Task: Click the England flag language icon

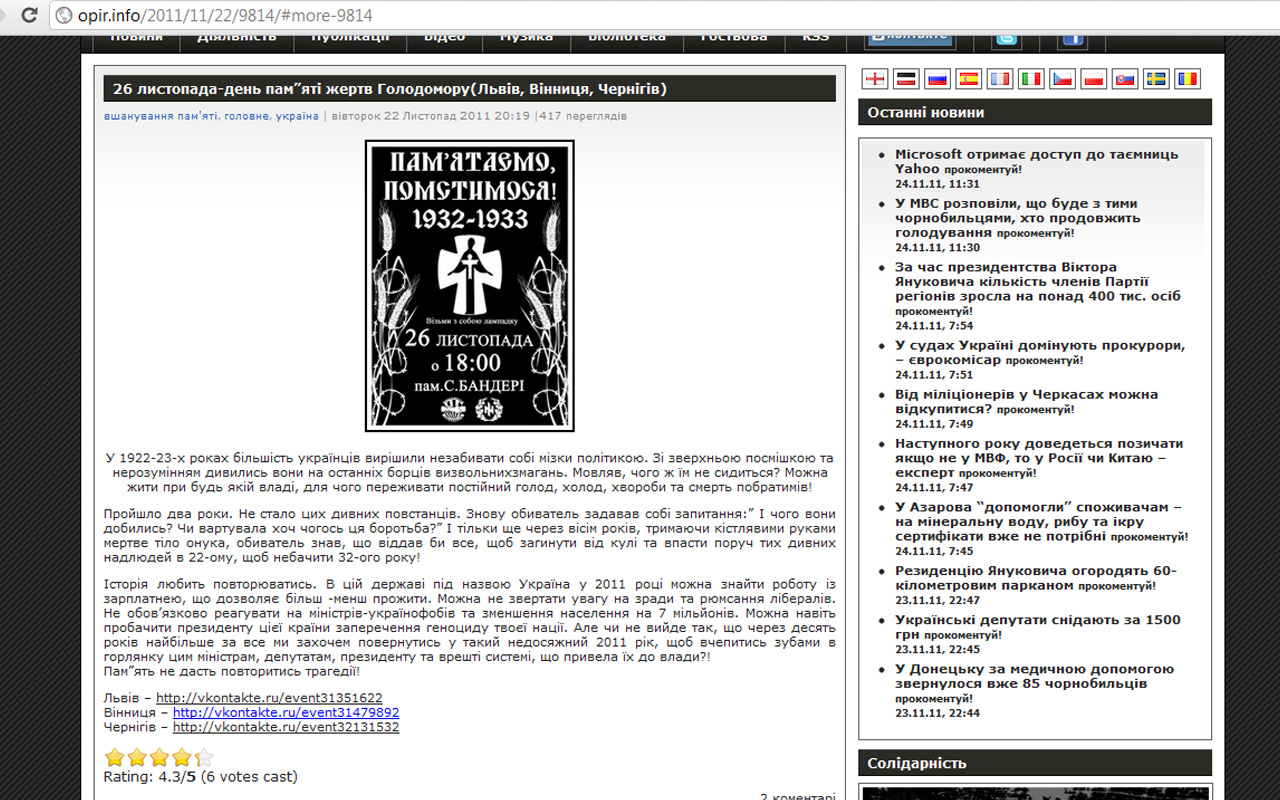Action: (875, 79)
